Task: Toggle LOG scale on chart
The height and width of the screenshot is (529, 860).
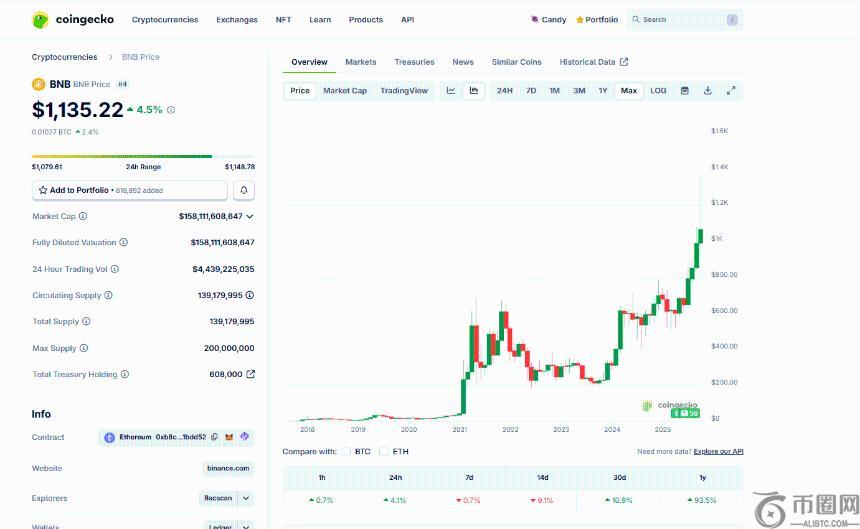Action: click(658, 91)
